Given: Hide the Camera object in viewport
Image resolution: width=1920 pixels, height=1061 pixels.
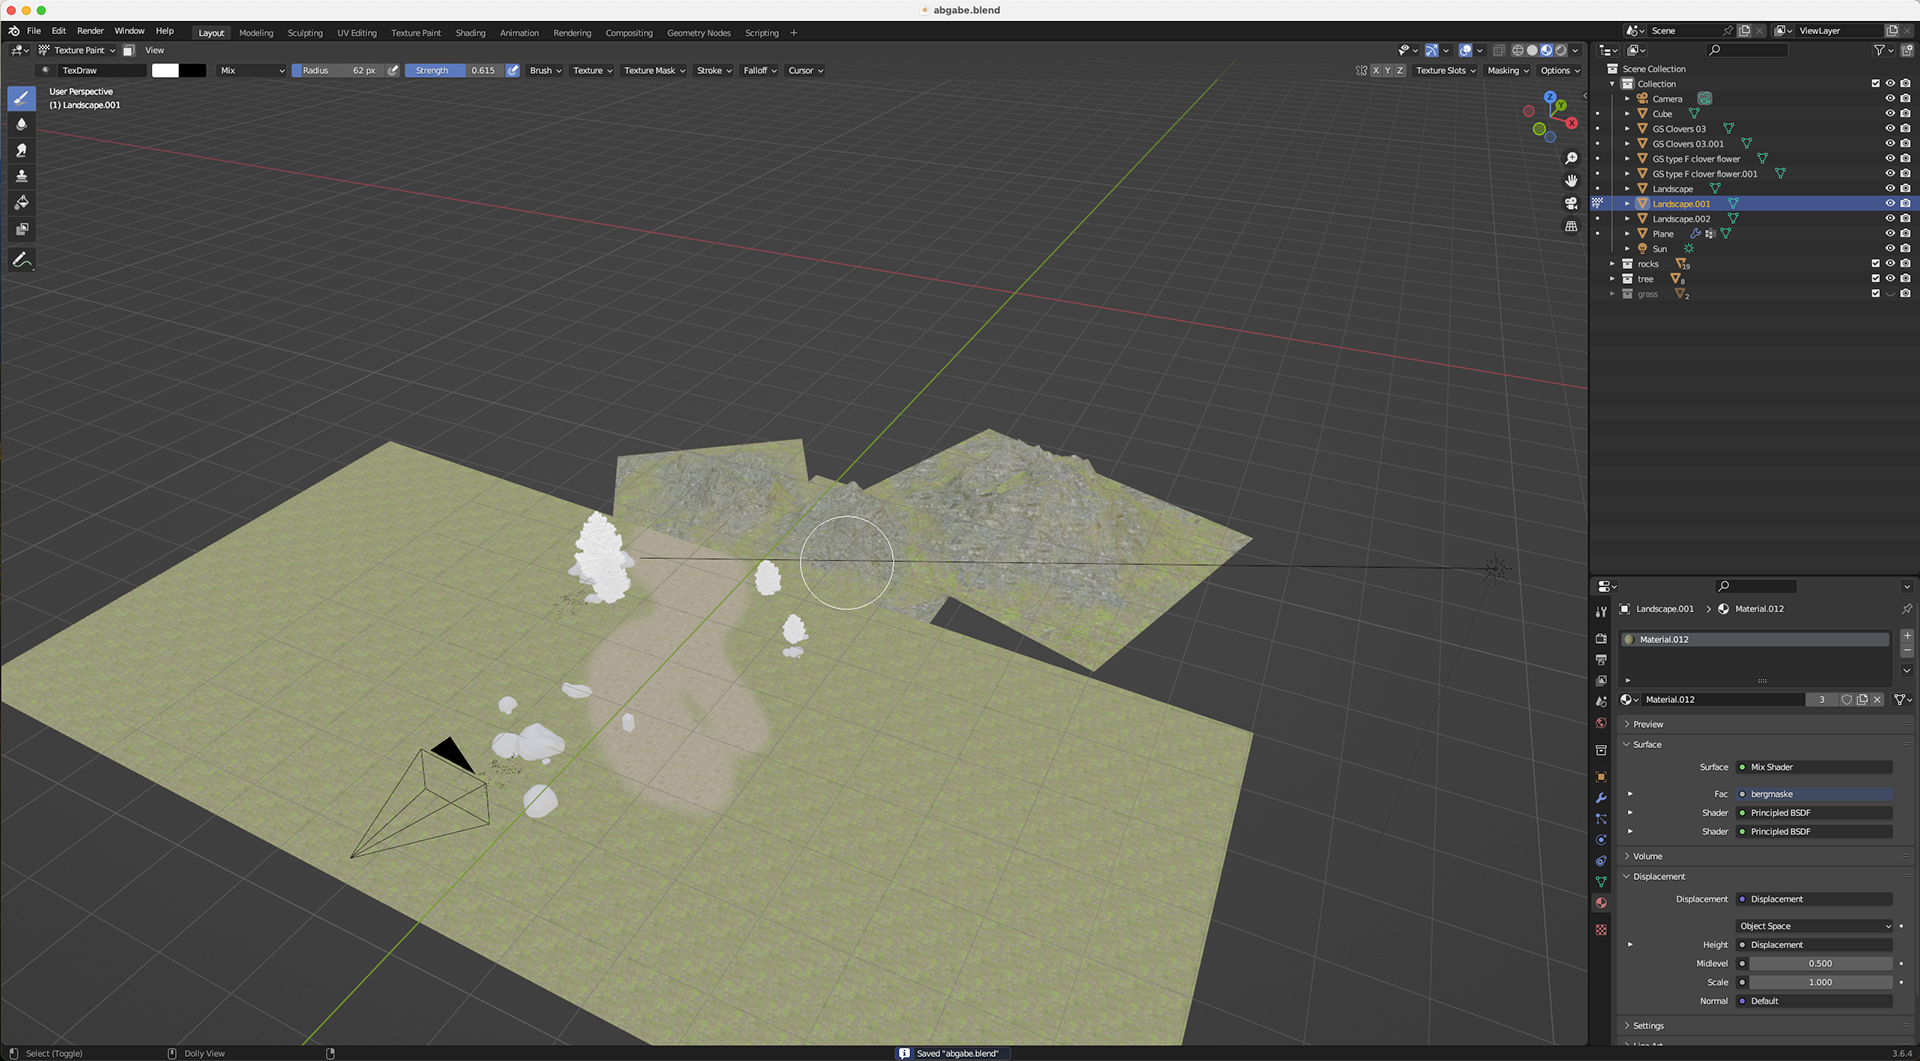Looking at the screenshot, I should pyautogui.click(x=1890, y=99).
